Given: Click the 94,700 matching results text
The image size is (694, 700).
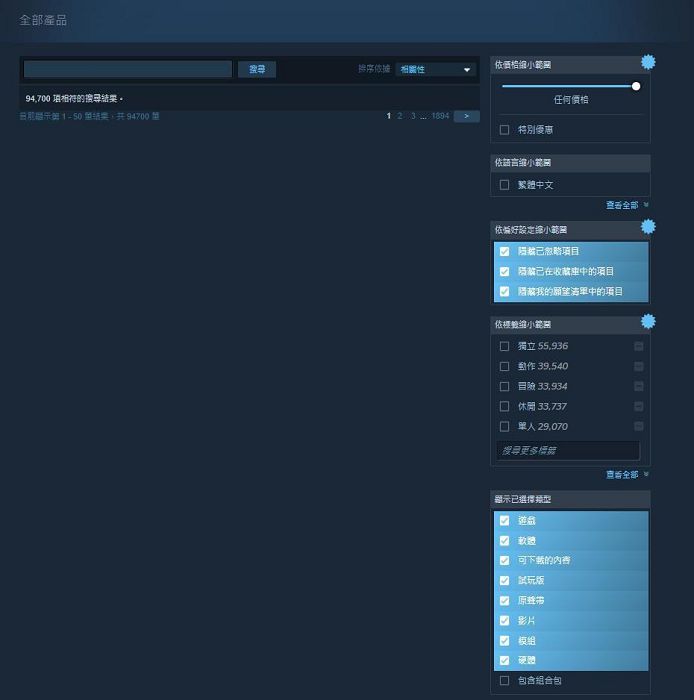Looking at the screenshot, I should pos(73,99).
